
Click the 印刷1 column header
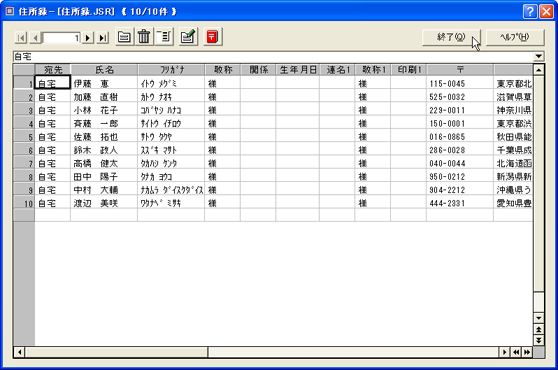click(409, 70)
